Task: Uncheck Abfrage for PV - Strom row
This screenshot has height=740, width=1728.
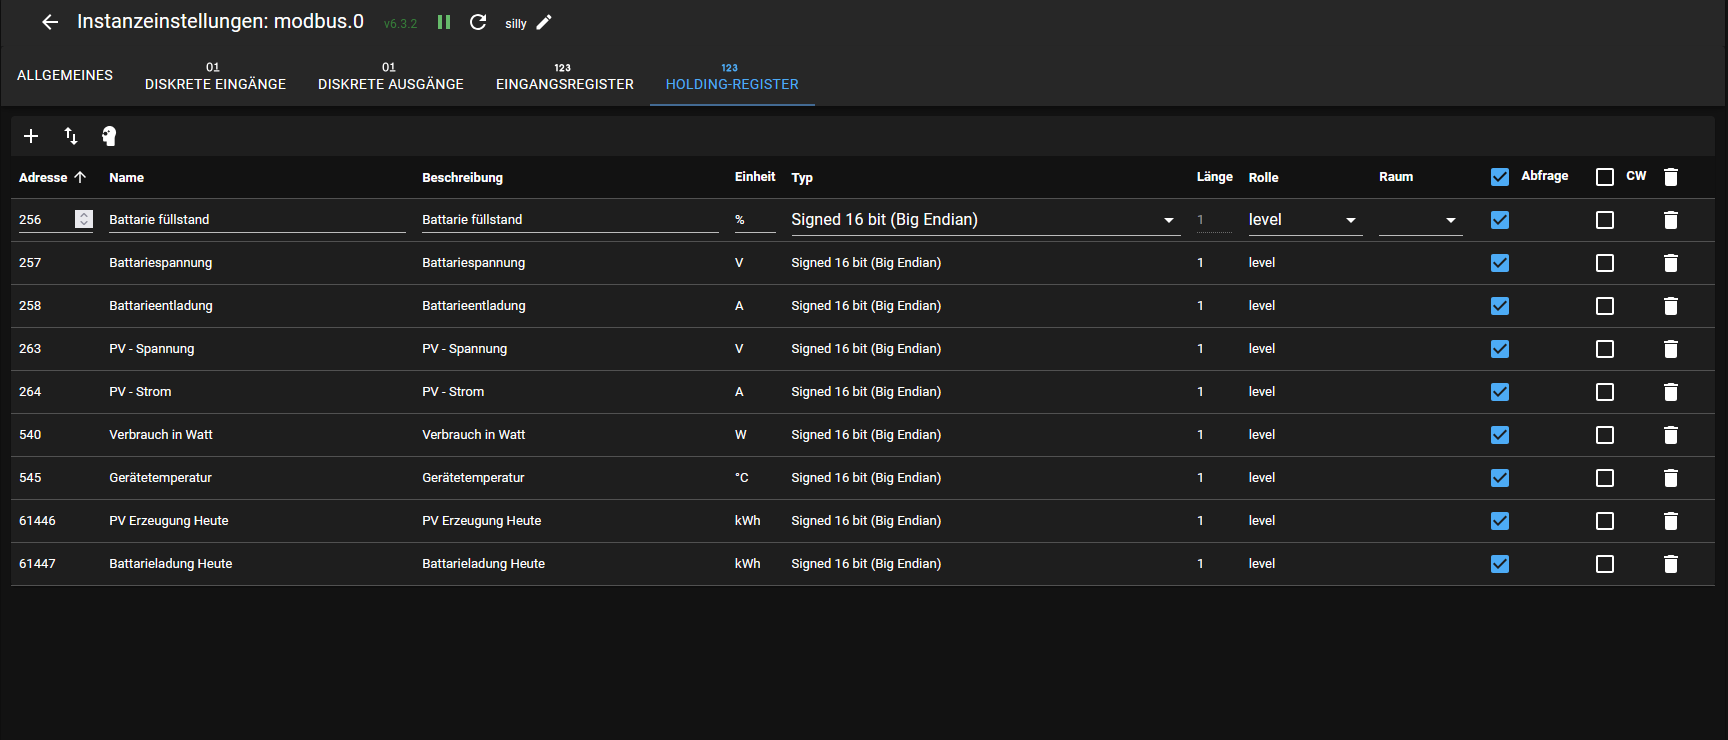Action: click(x=1500, y=392)
